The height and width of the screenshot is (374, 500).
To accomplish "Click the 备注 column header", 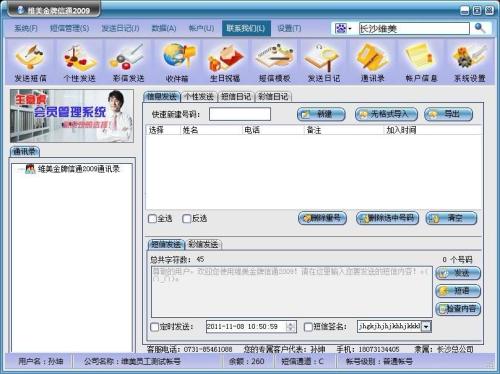I will pos(343,130).
